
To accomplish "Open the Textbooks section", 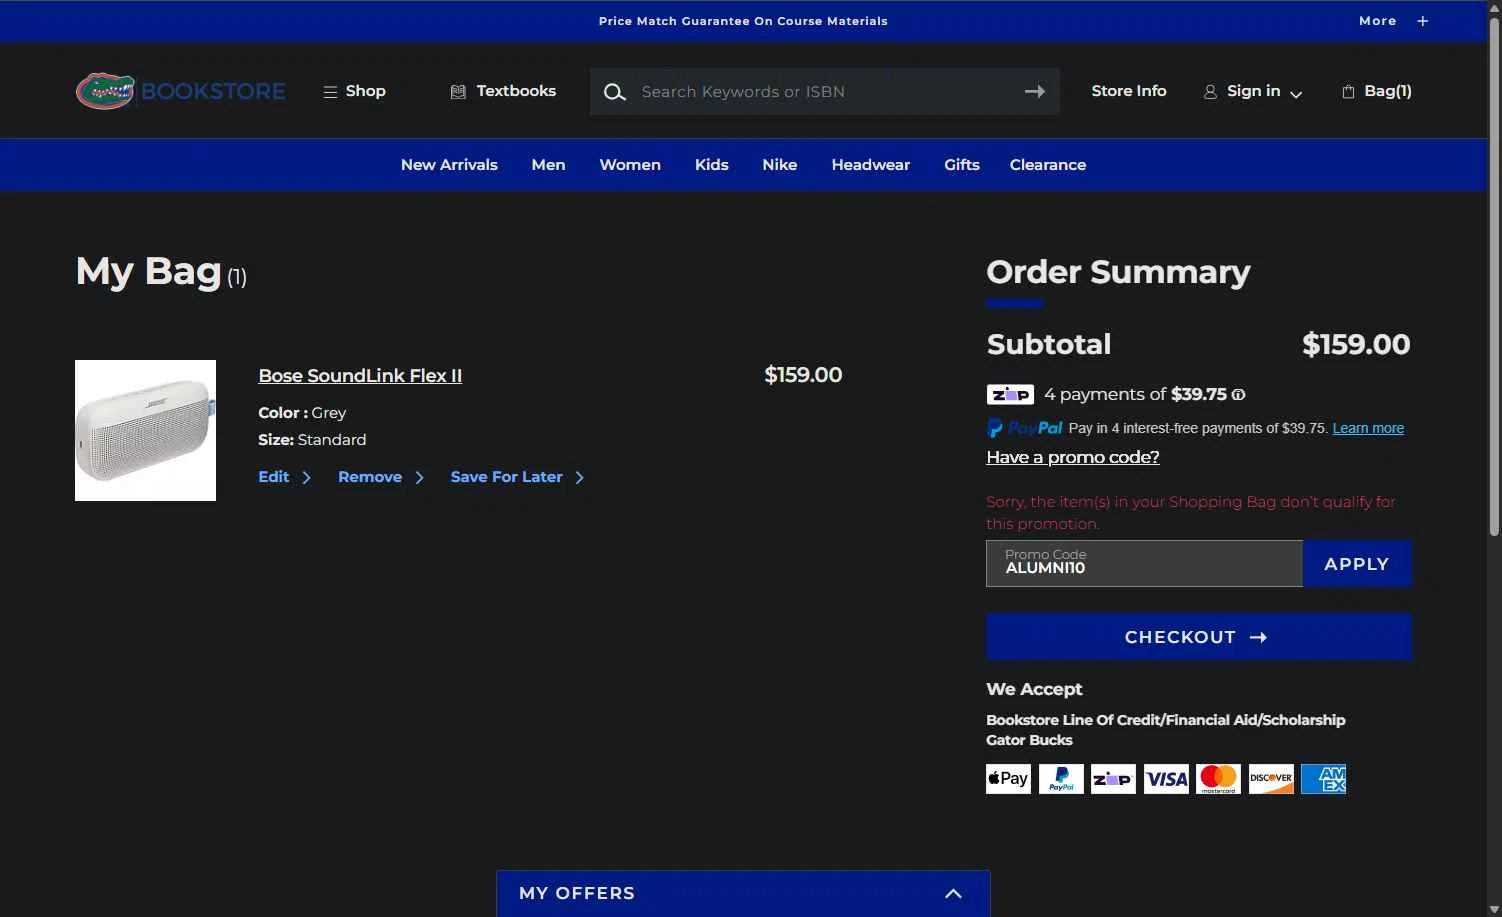I will click(x=503, y=91).
